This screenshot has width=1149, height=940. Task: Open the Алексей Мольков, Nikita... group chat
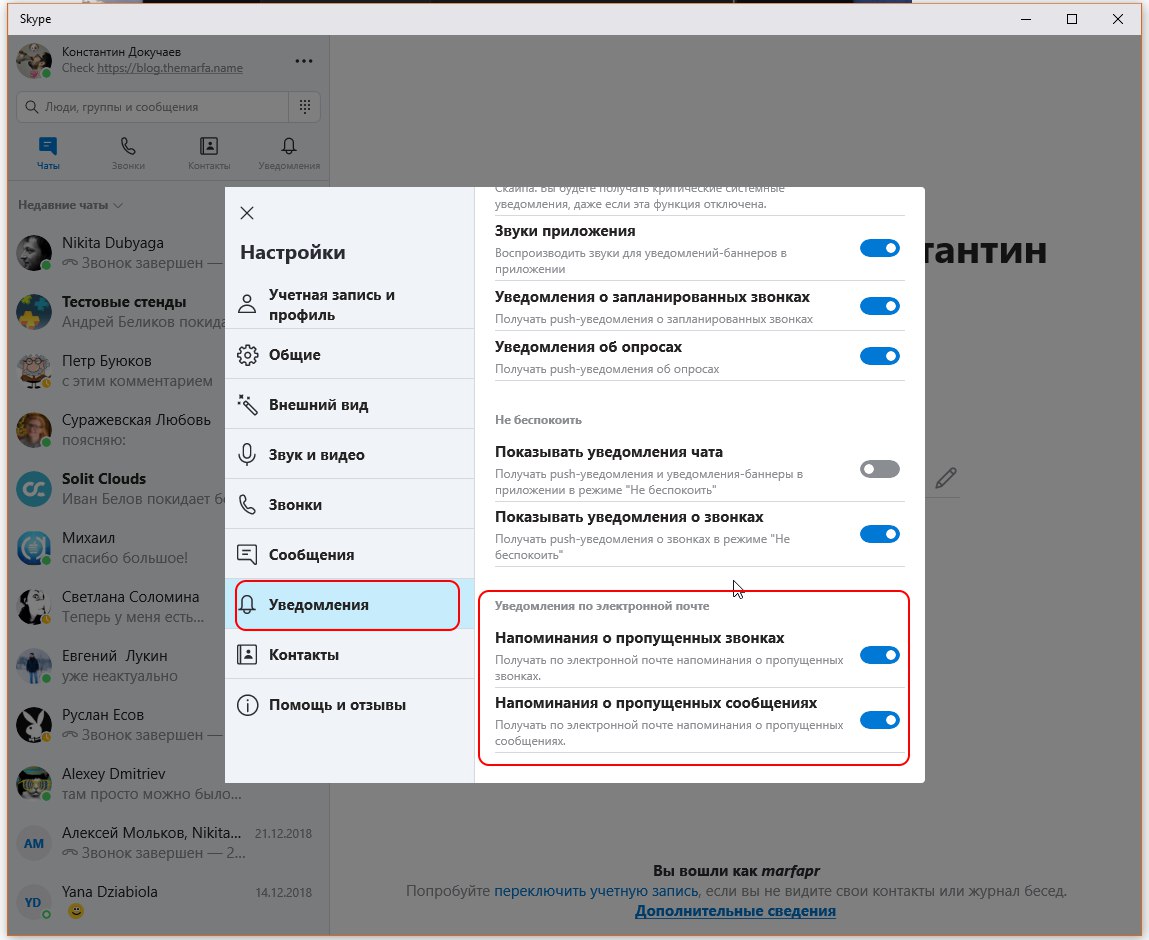pos(169,843)
